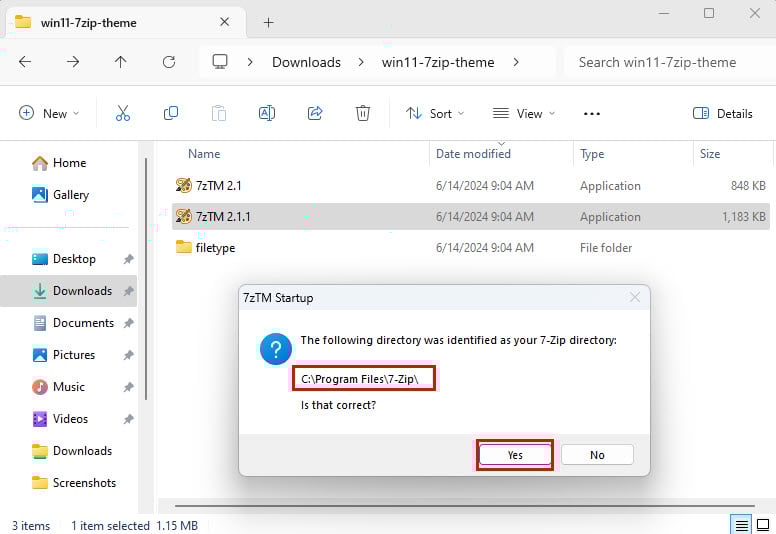The height and width of the screenshot is (534, 776).
Task: Click the blue question mark dialog icon
Action: point(276,349)
